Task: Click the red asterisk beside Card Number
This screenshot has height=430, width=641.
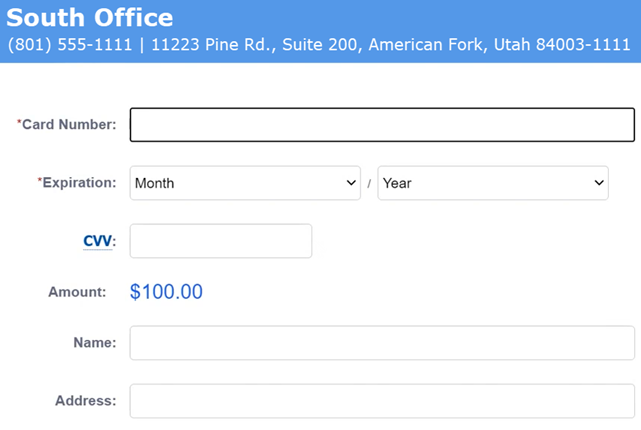Action: click(x=19, y=124)
